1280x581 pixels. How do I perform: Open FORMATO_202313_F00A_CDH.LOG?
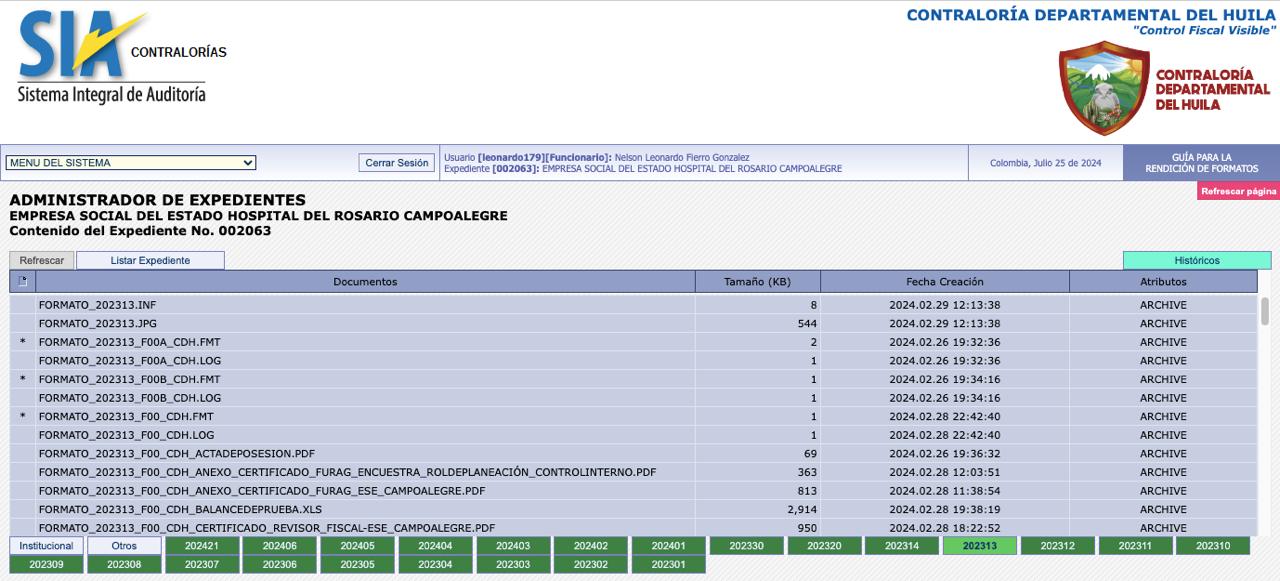pos(130,361)
